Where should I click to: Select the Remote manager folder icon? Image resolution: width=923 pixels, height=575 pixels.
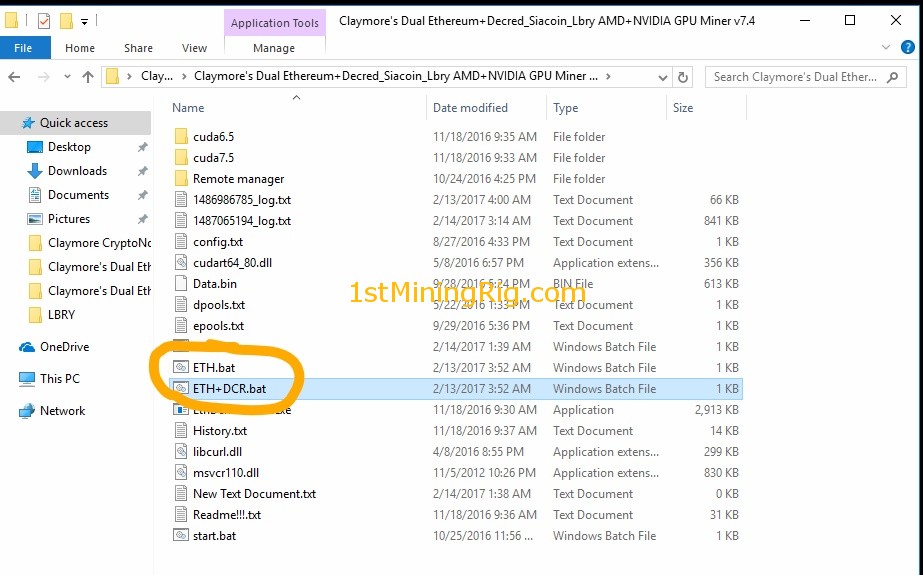181,179
